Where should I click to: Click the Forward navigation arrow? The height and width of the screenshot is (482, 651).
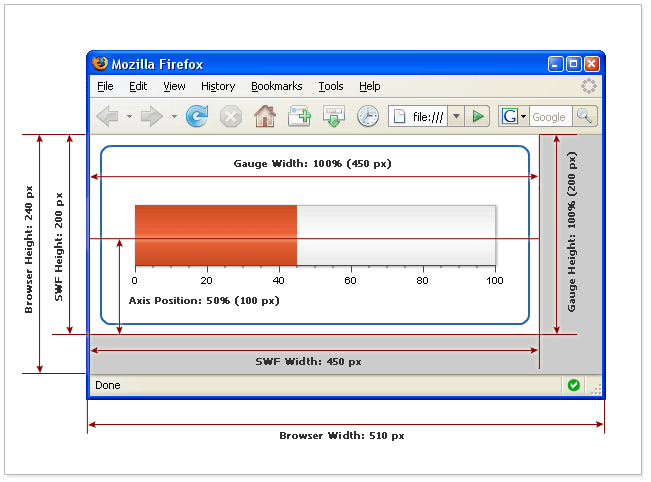coord(151,117)
